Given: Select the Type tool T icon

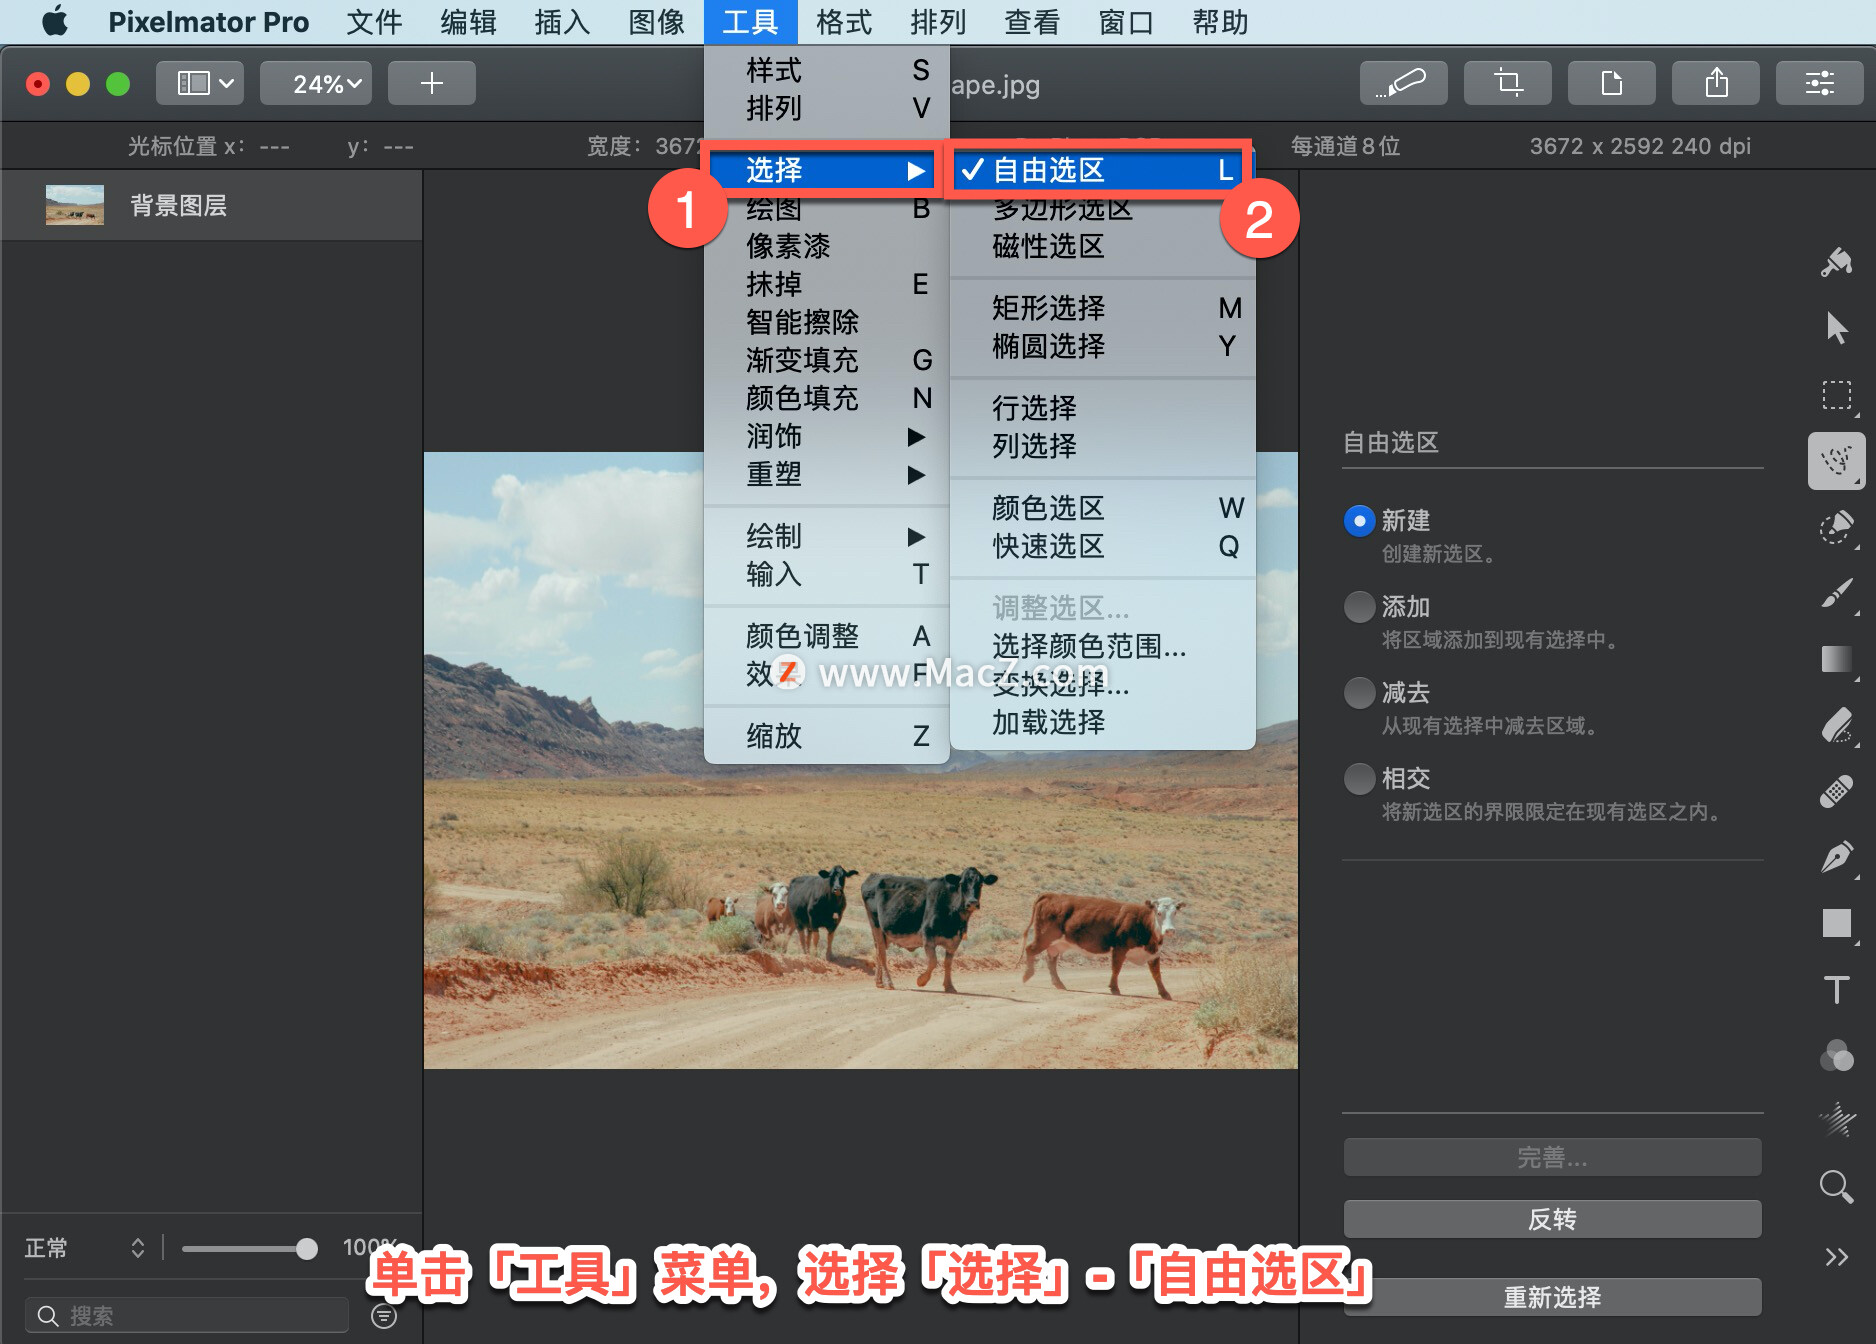Looking at the screenshot, I should 1836,990.
